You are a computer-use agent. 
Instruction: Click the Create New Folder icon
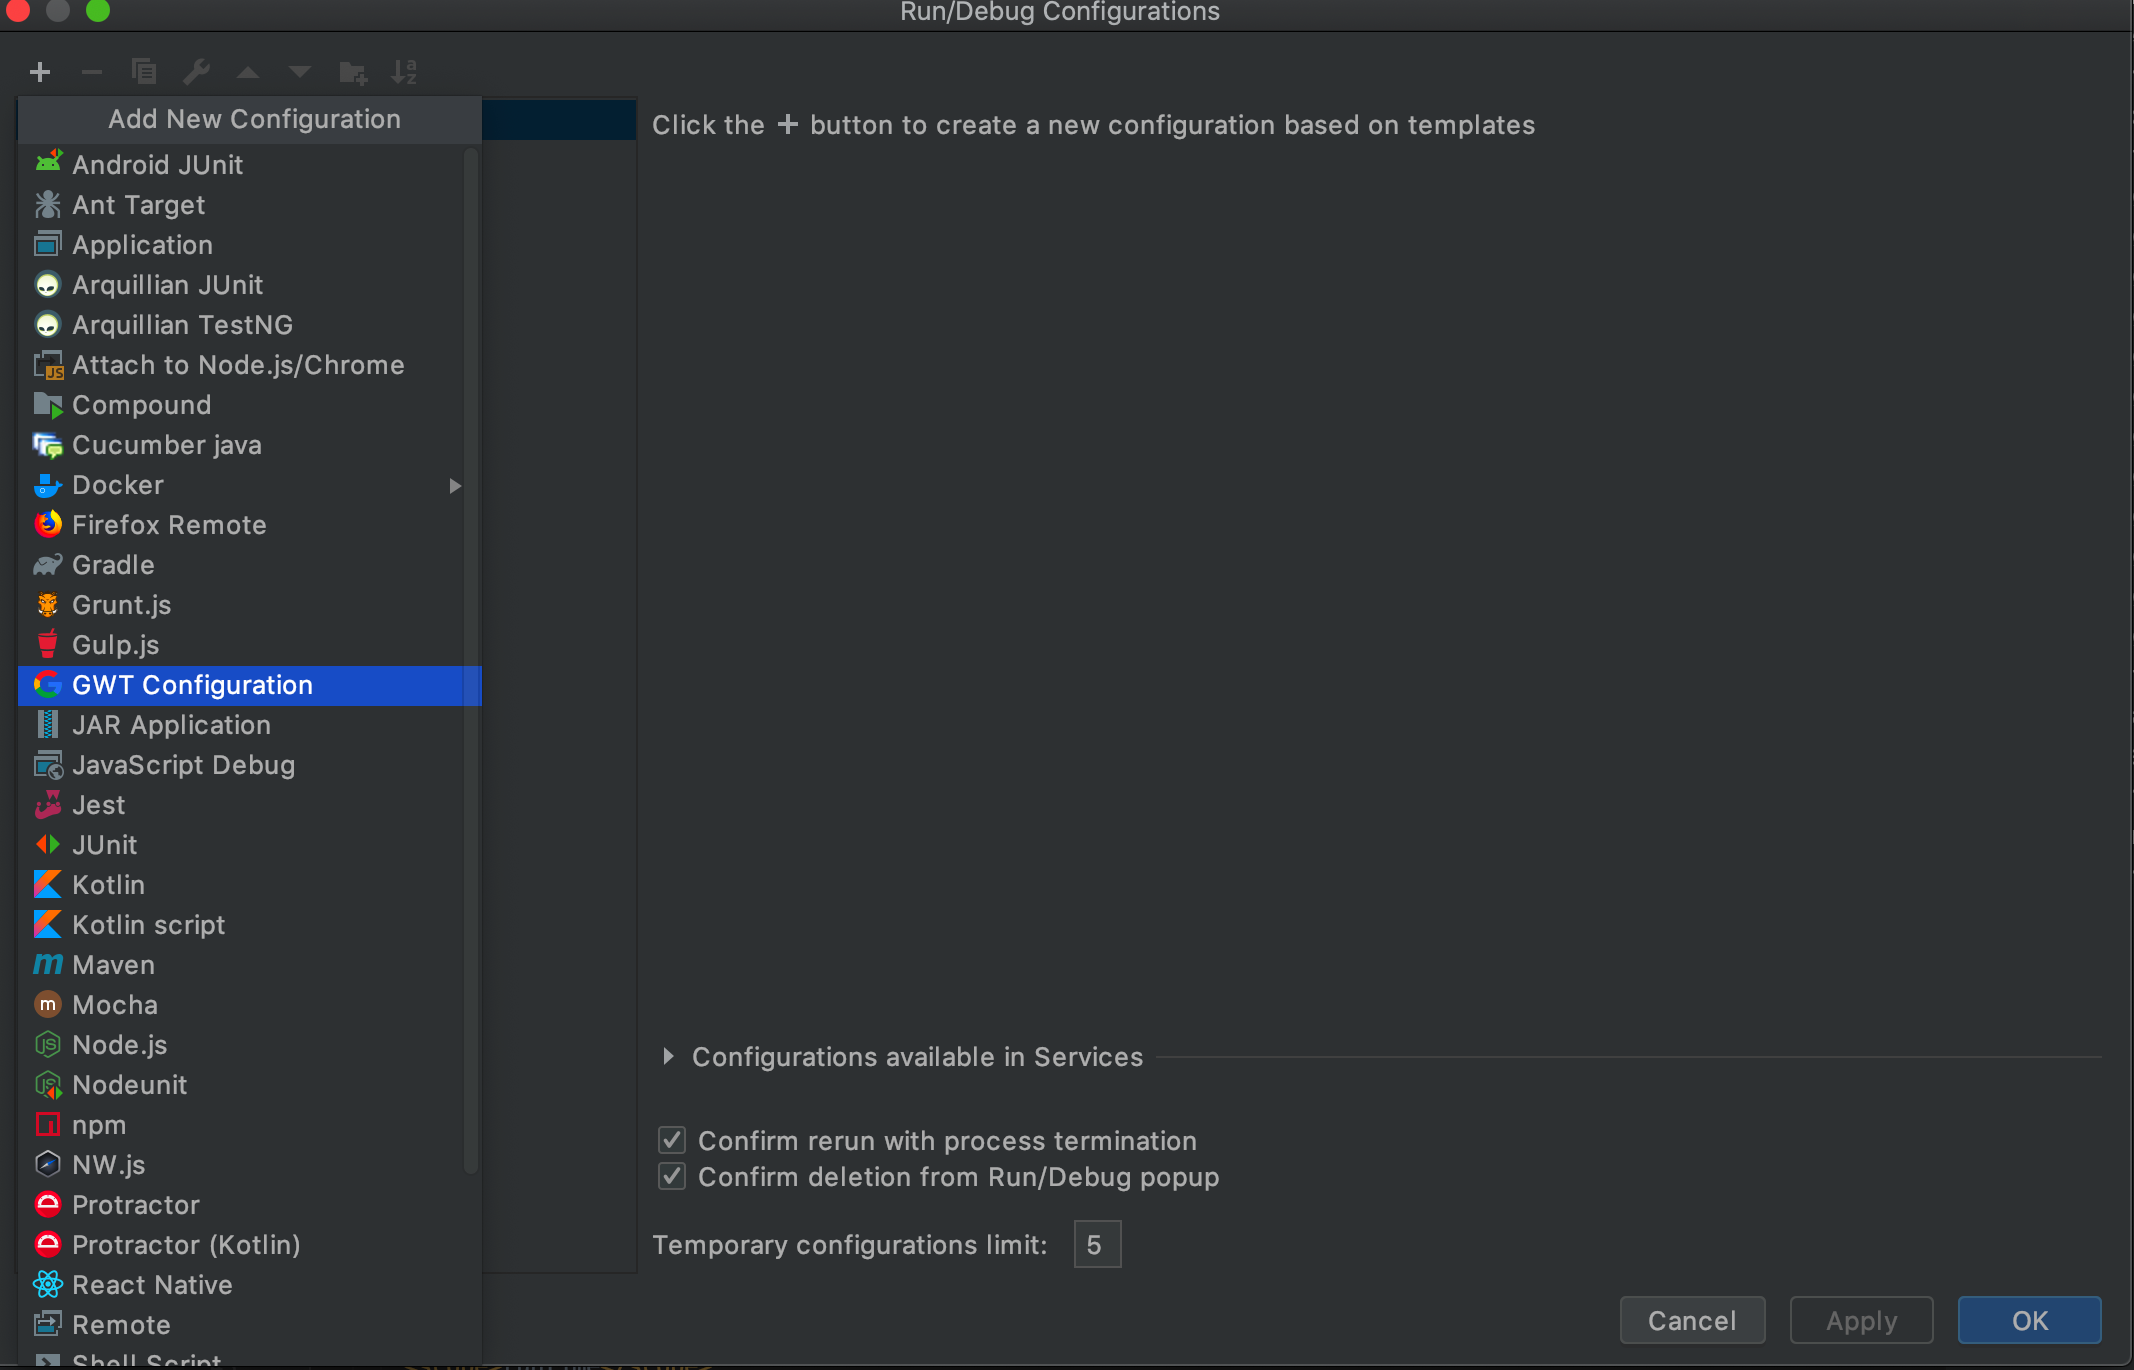tap(353, 72)
